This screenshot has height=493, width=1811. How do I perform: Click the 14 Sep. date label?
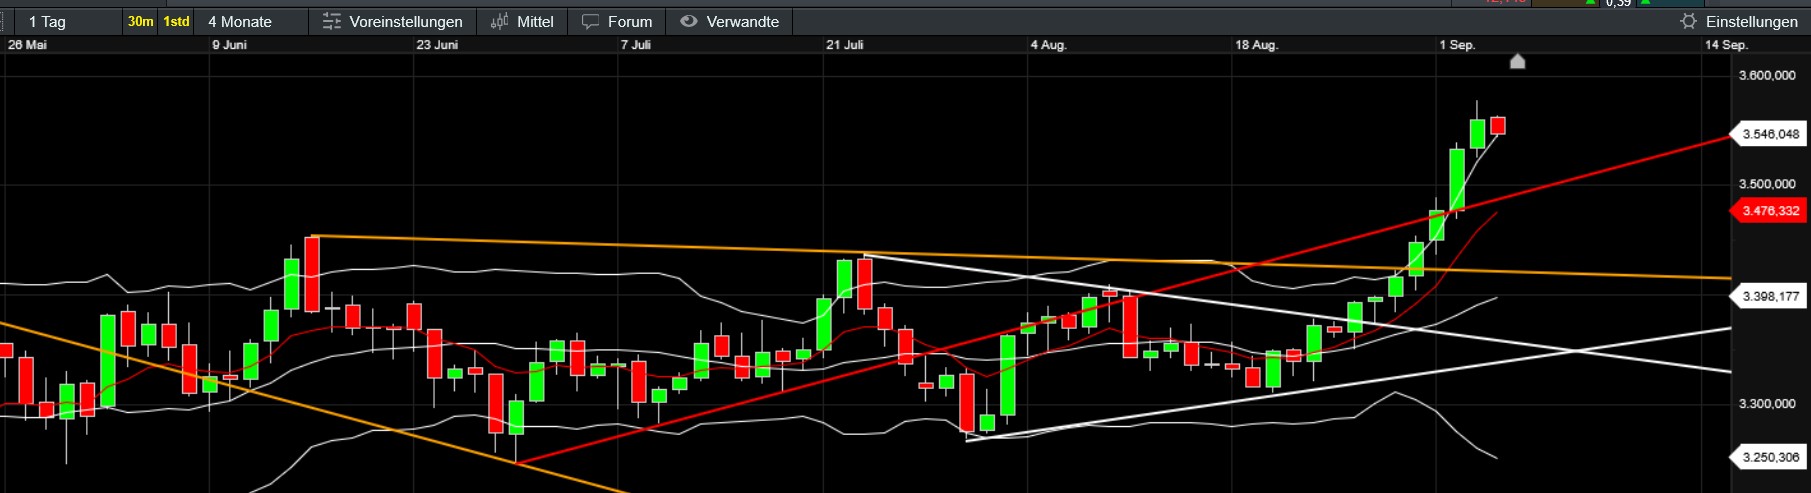[x=1726, y=45]
